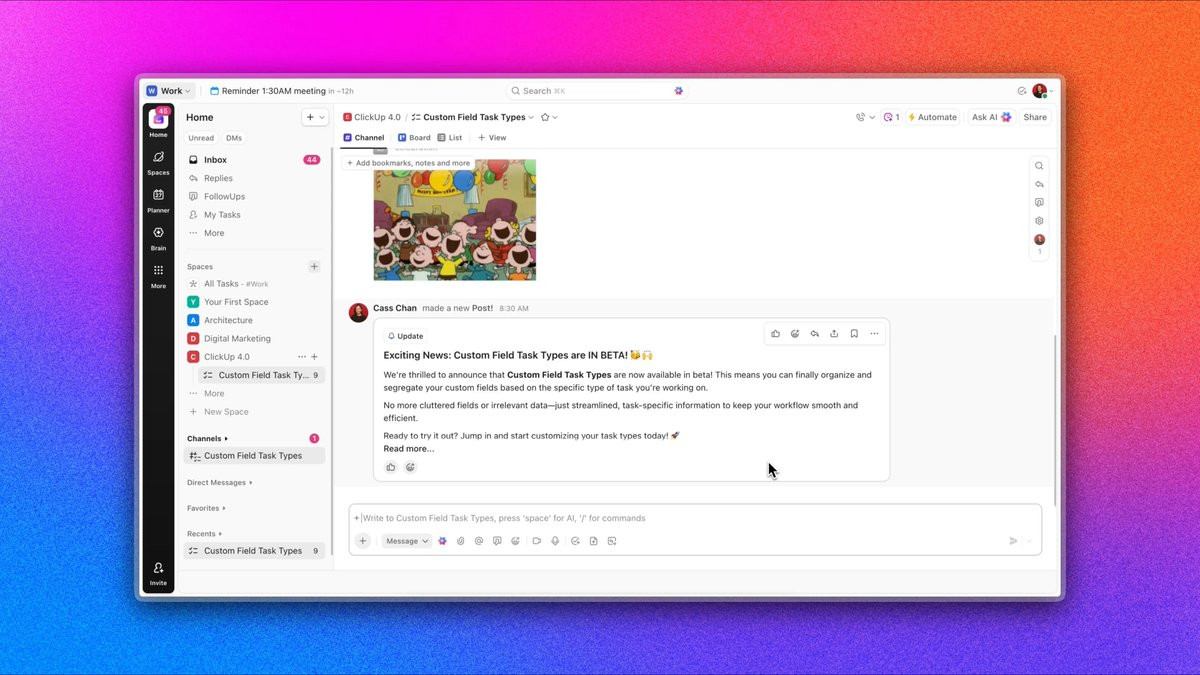The height and width of the screenshot is (675, 1200).
Task: Click the Ask AI button
Action: click(991, 117)
